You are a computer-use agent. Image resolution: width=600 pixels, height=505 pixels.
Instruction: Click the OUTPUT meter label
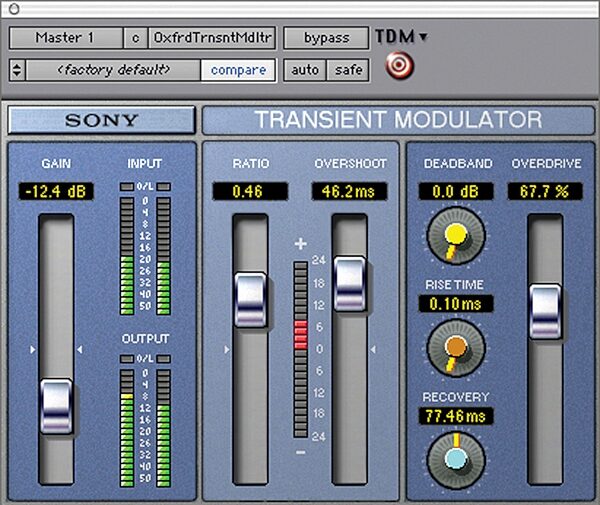tap(145, 339)
